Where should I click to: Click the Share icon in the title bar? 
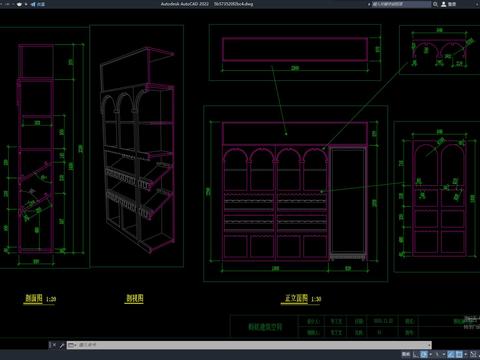33,4
